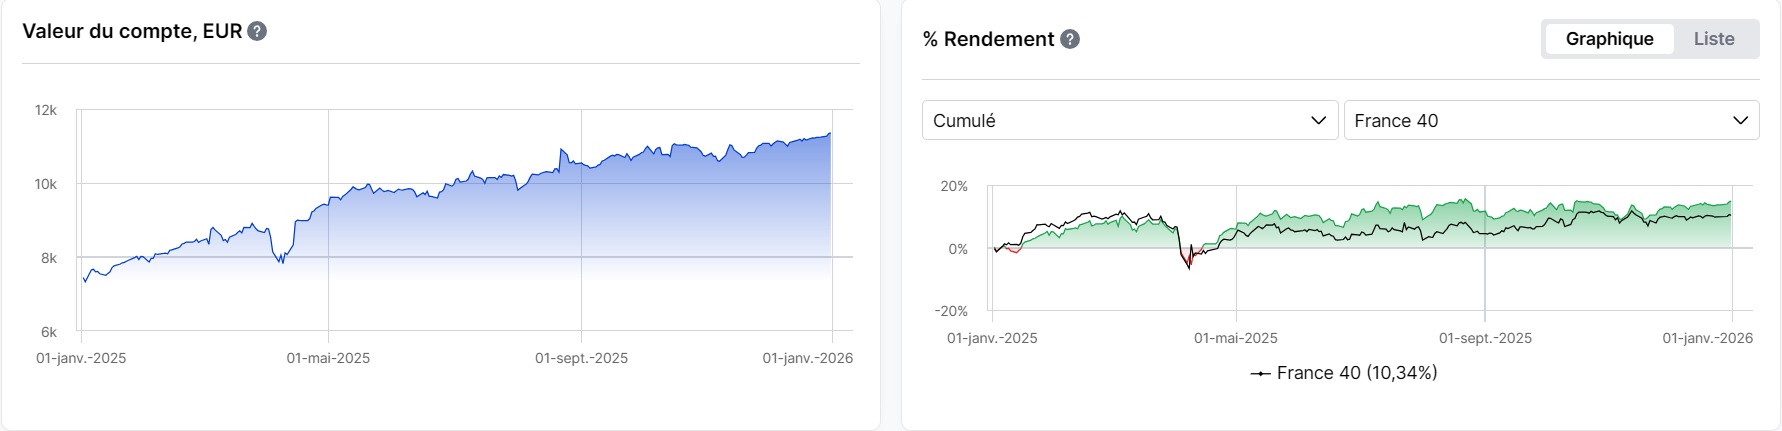Click the -20% axis label

pyautogui.click(x=951, y=311)
